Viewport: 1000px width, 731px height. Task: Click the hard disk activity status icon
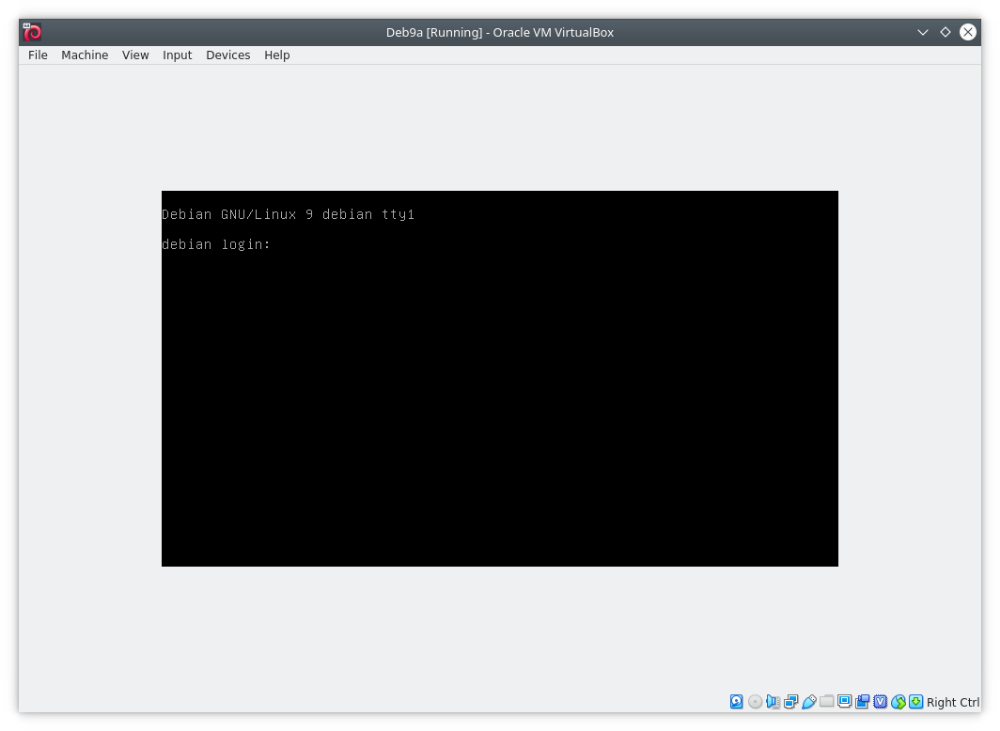point(737,702)
